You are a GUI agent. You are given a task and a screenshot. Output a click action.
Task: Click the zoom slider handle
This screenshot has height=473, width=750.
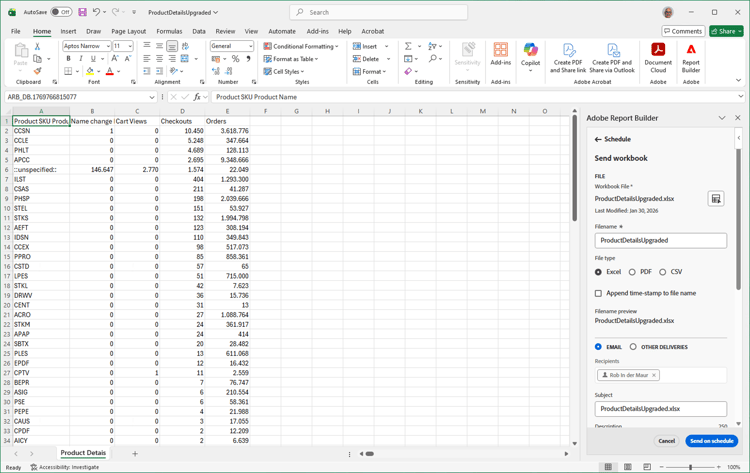pos(690,467)
